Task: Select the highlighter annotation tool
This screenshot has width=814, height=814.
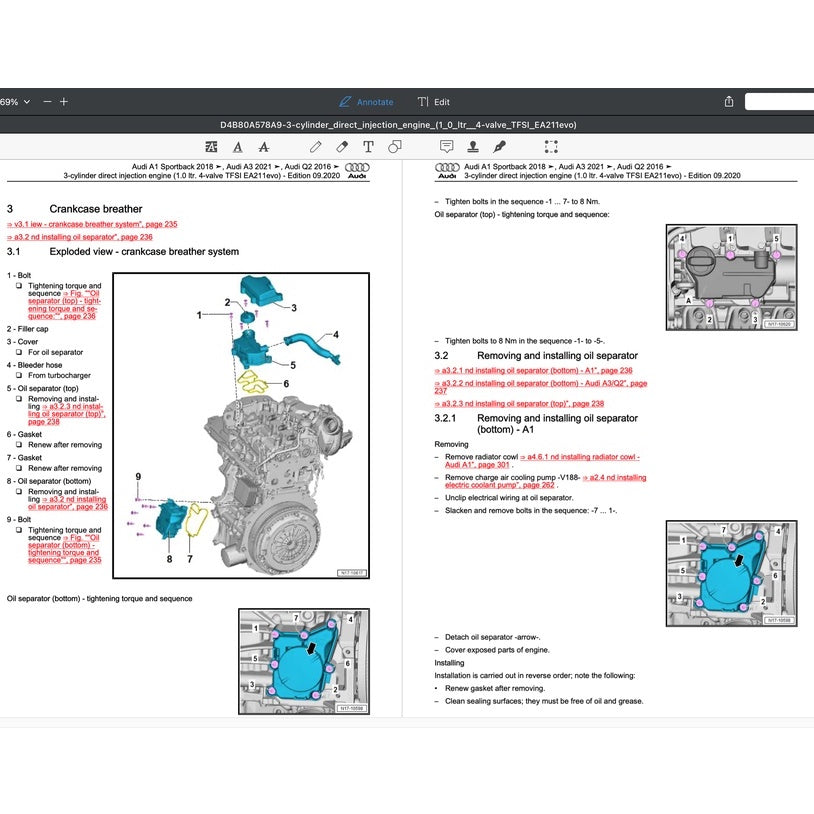Action: 212,146
